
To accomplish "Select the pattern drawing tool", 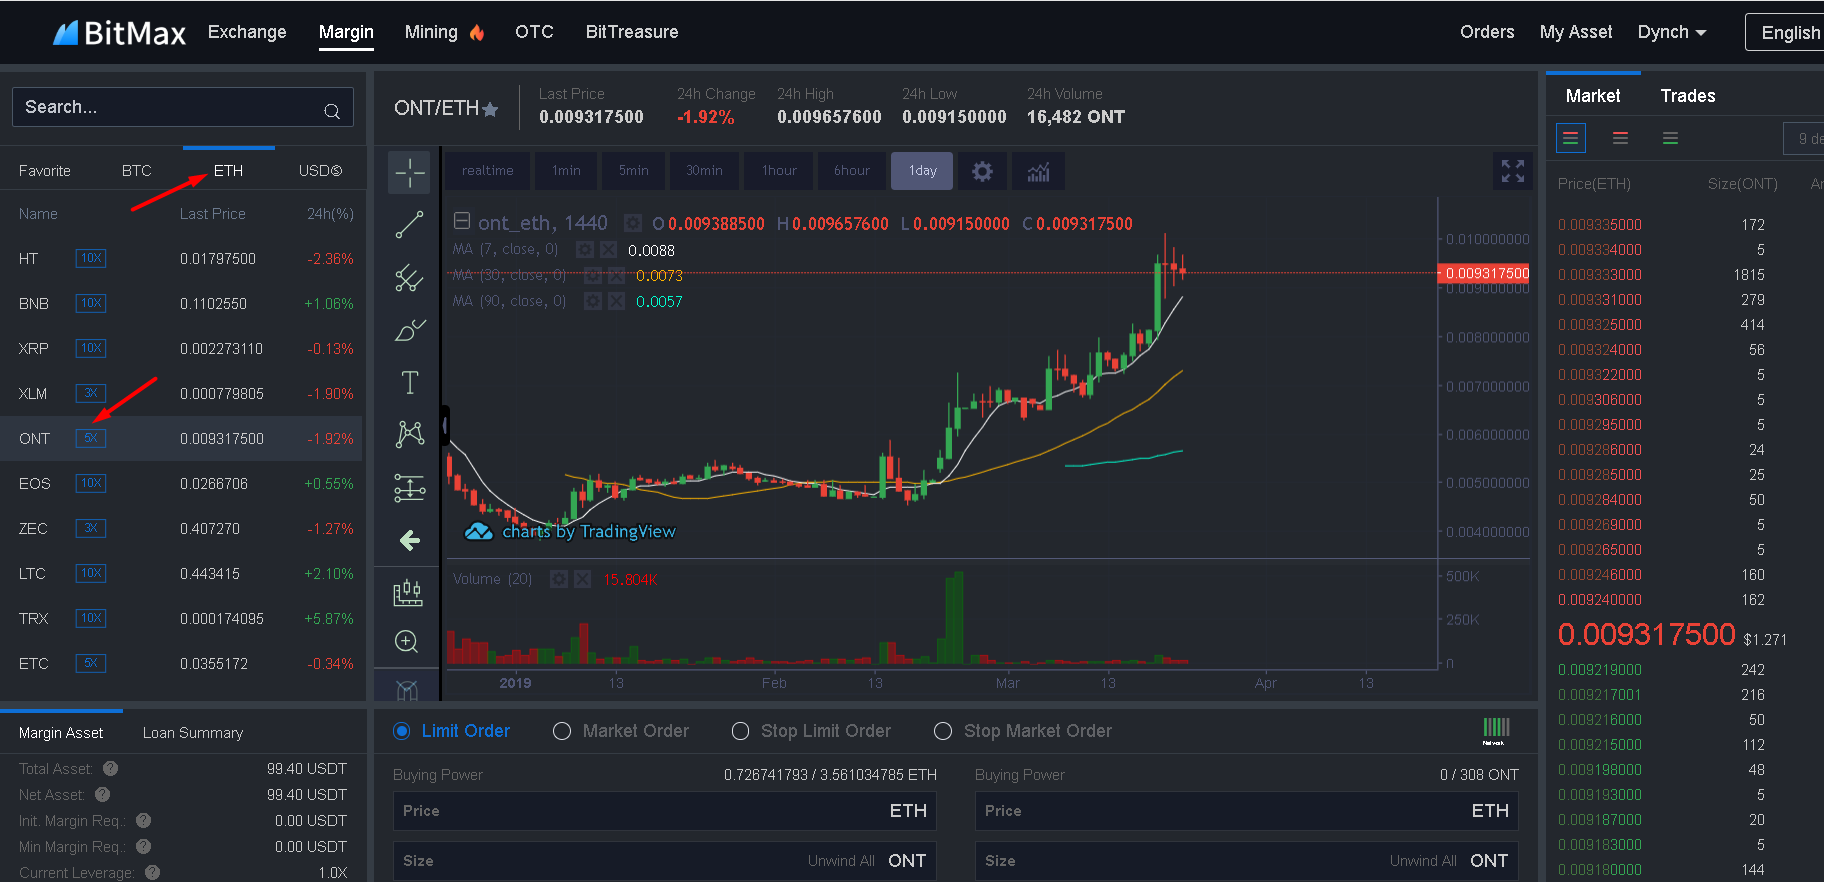I will 409,434.
